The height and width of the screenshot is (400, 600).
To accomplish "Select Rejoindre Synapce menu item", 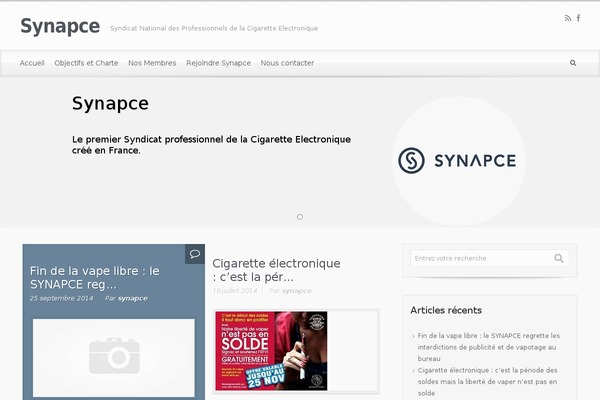I will tap(218, 63).
